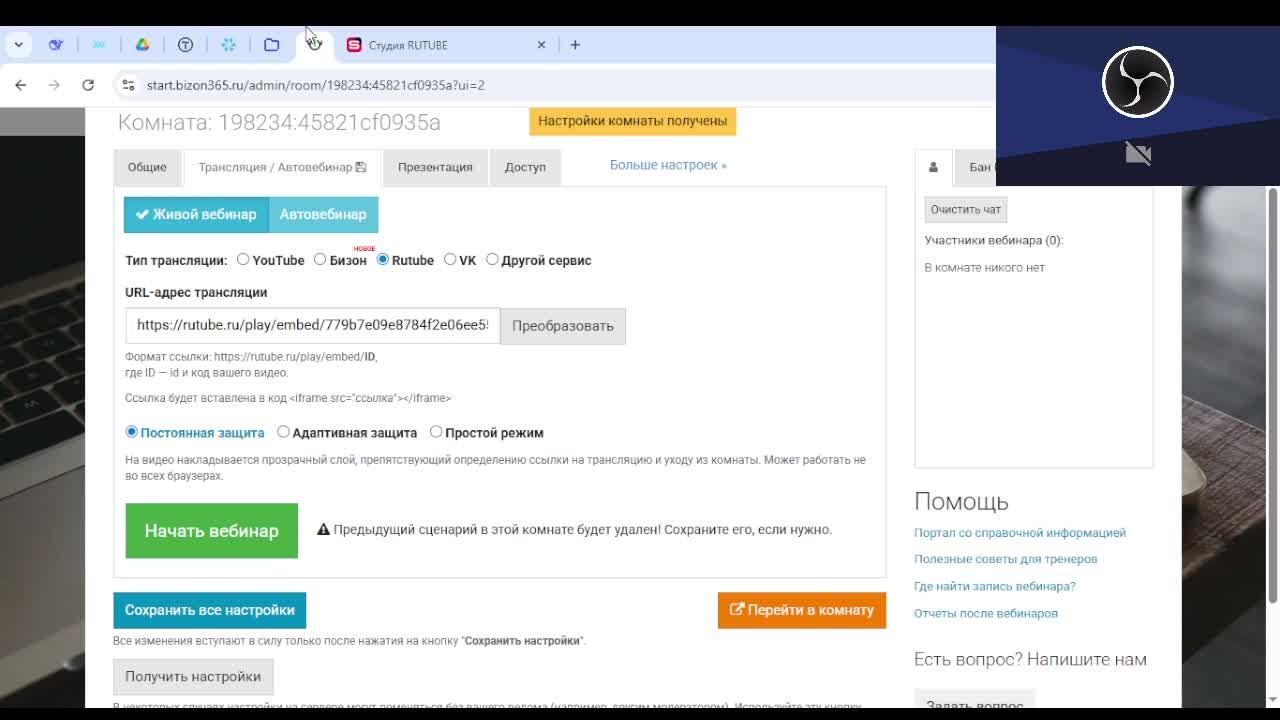Image resolution: width=1280 pixels, height=720 pixels.
Task: Choose Другой сервис broadcast type
Action: coord(492,260)
